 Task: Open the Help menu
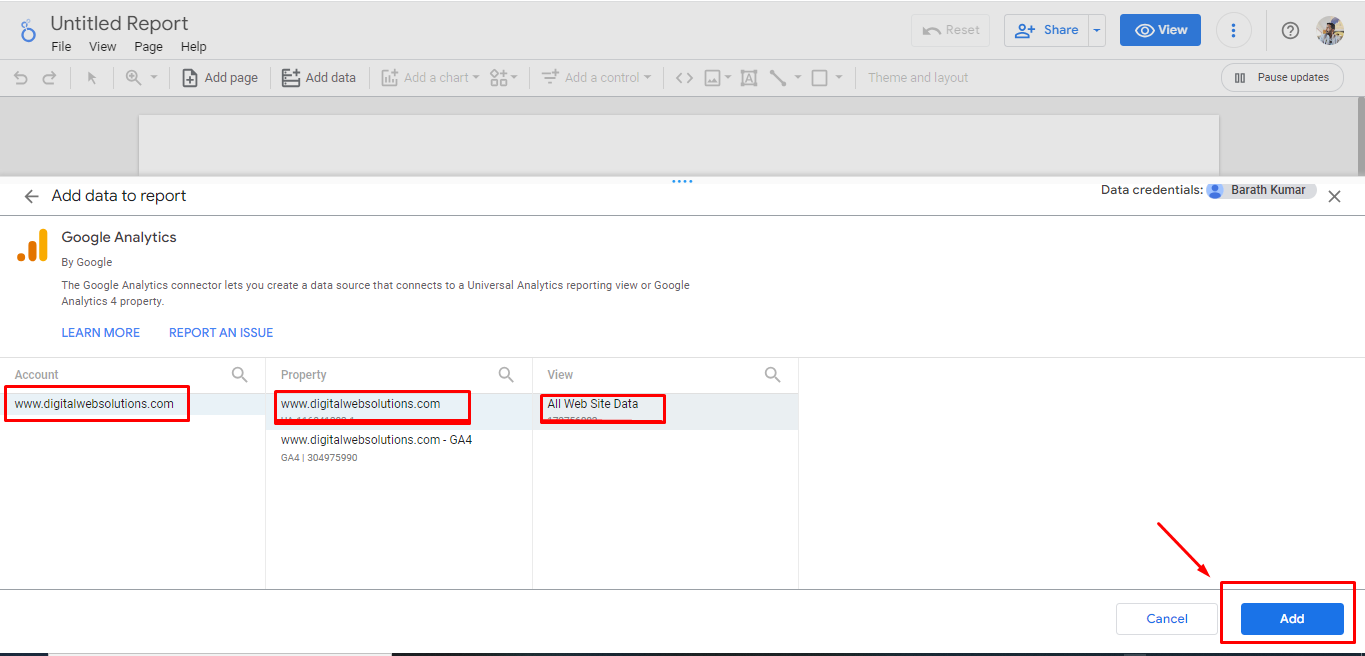coord(194,47)
